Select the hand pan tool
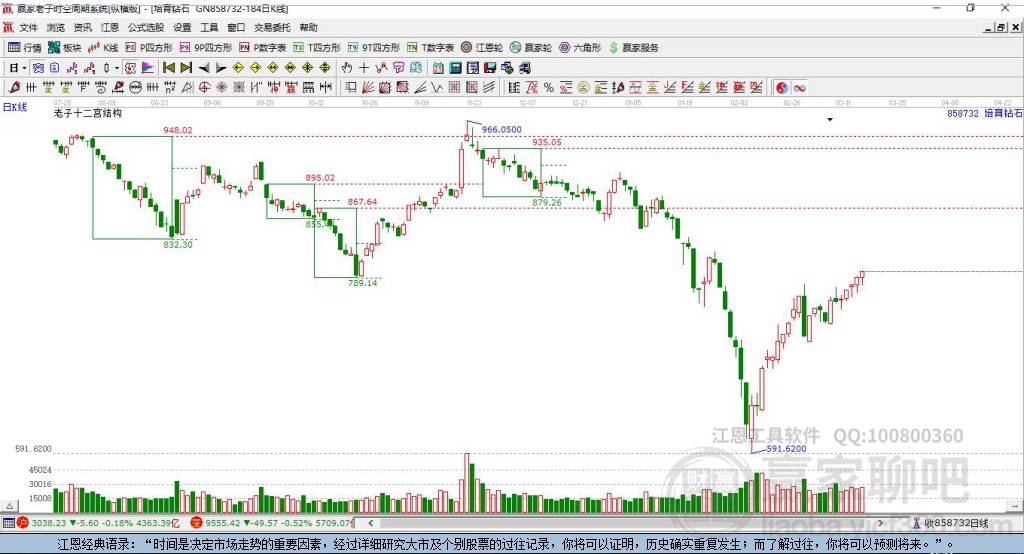Screen dimensions: 1024x554 coord(347,67)
